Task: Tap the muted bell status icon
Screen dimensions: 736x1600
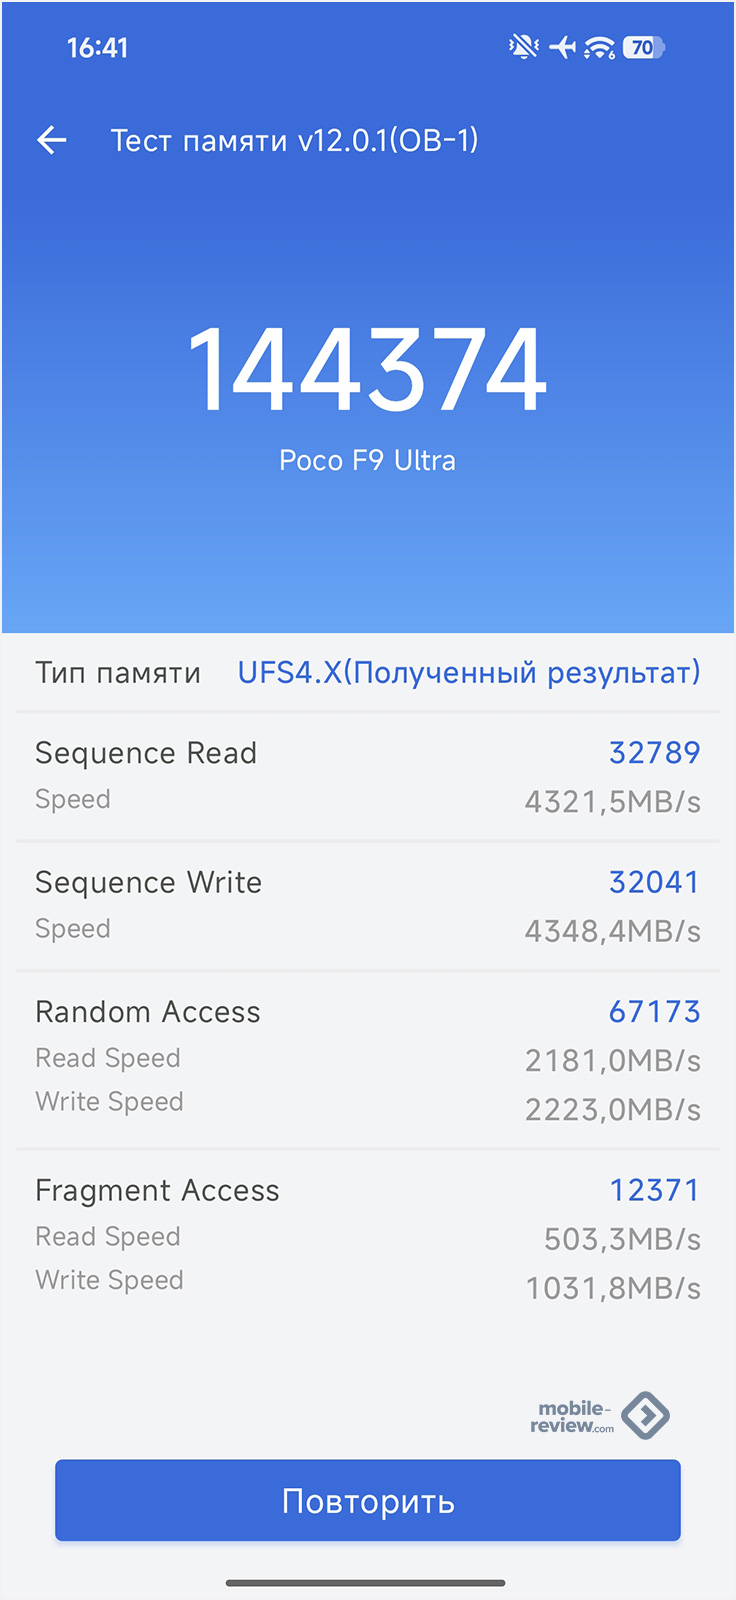Action: (523, 47)
